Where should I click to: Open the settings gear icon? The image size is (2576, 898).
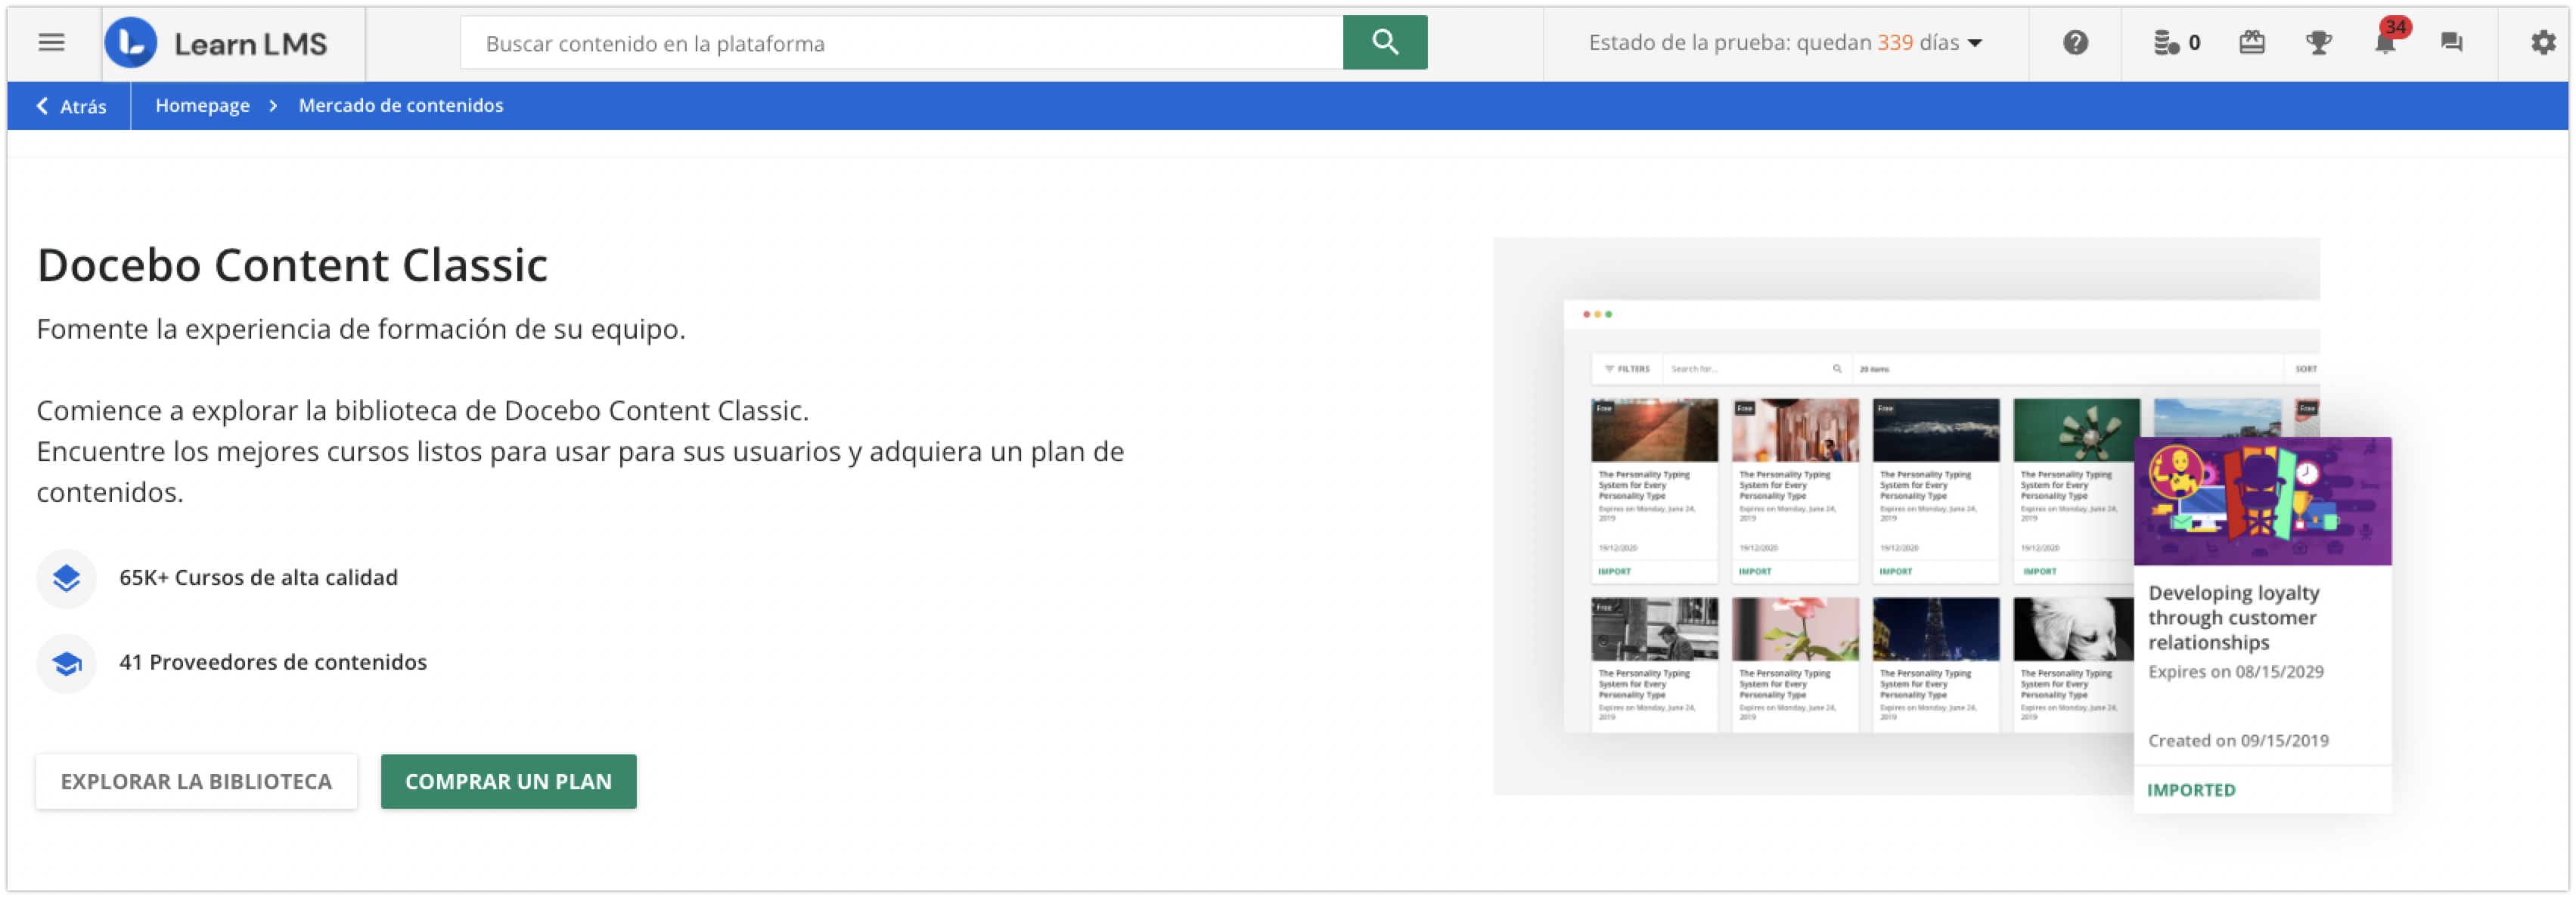(2542, 43)
